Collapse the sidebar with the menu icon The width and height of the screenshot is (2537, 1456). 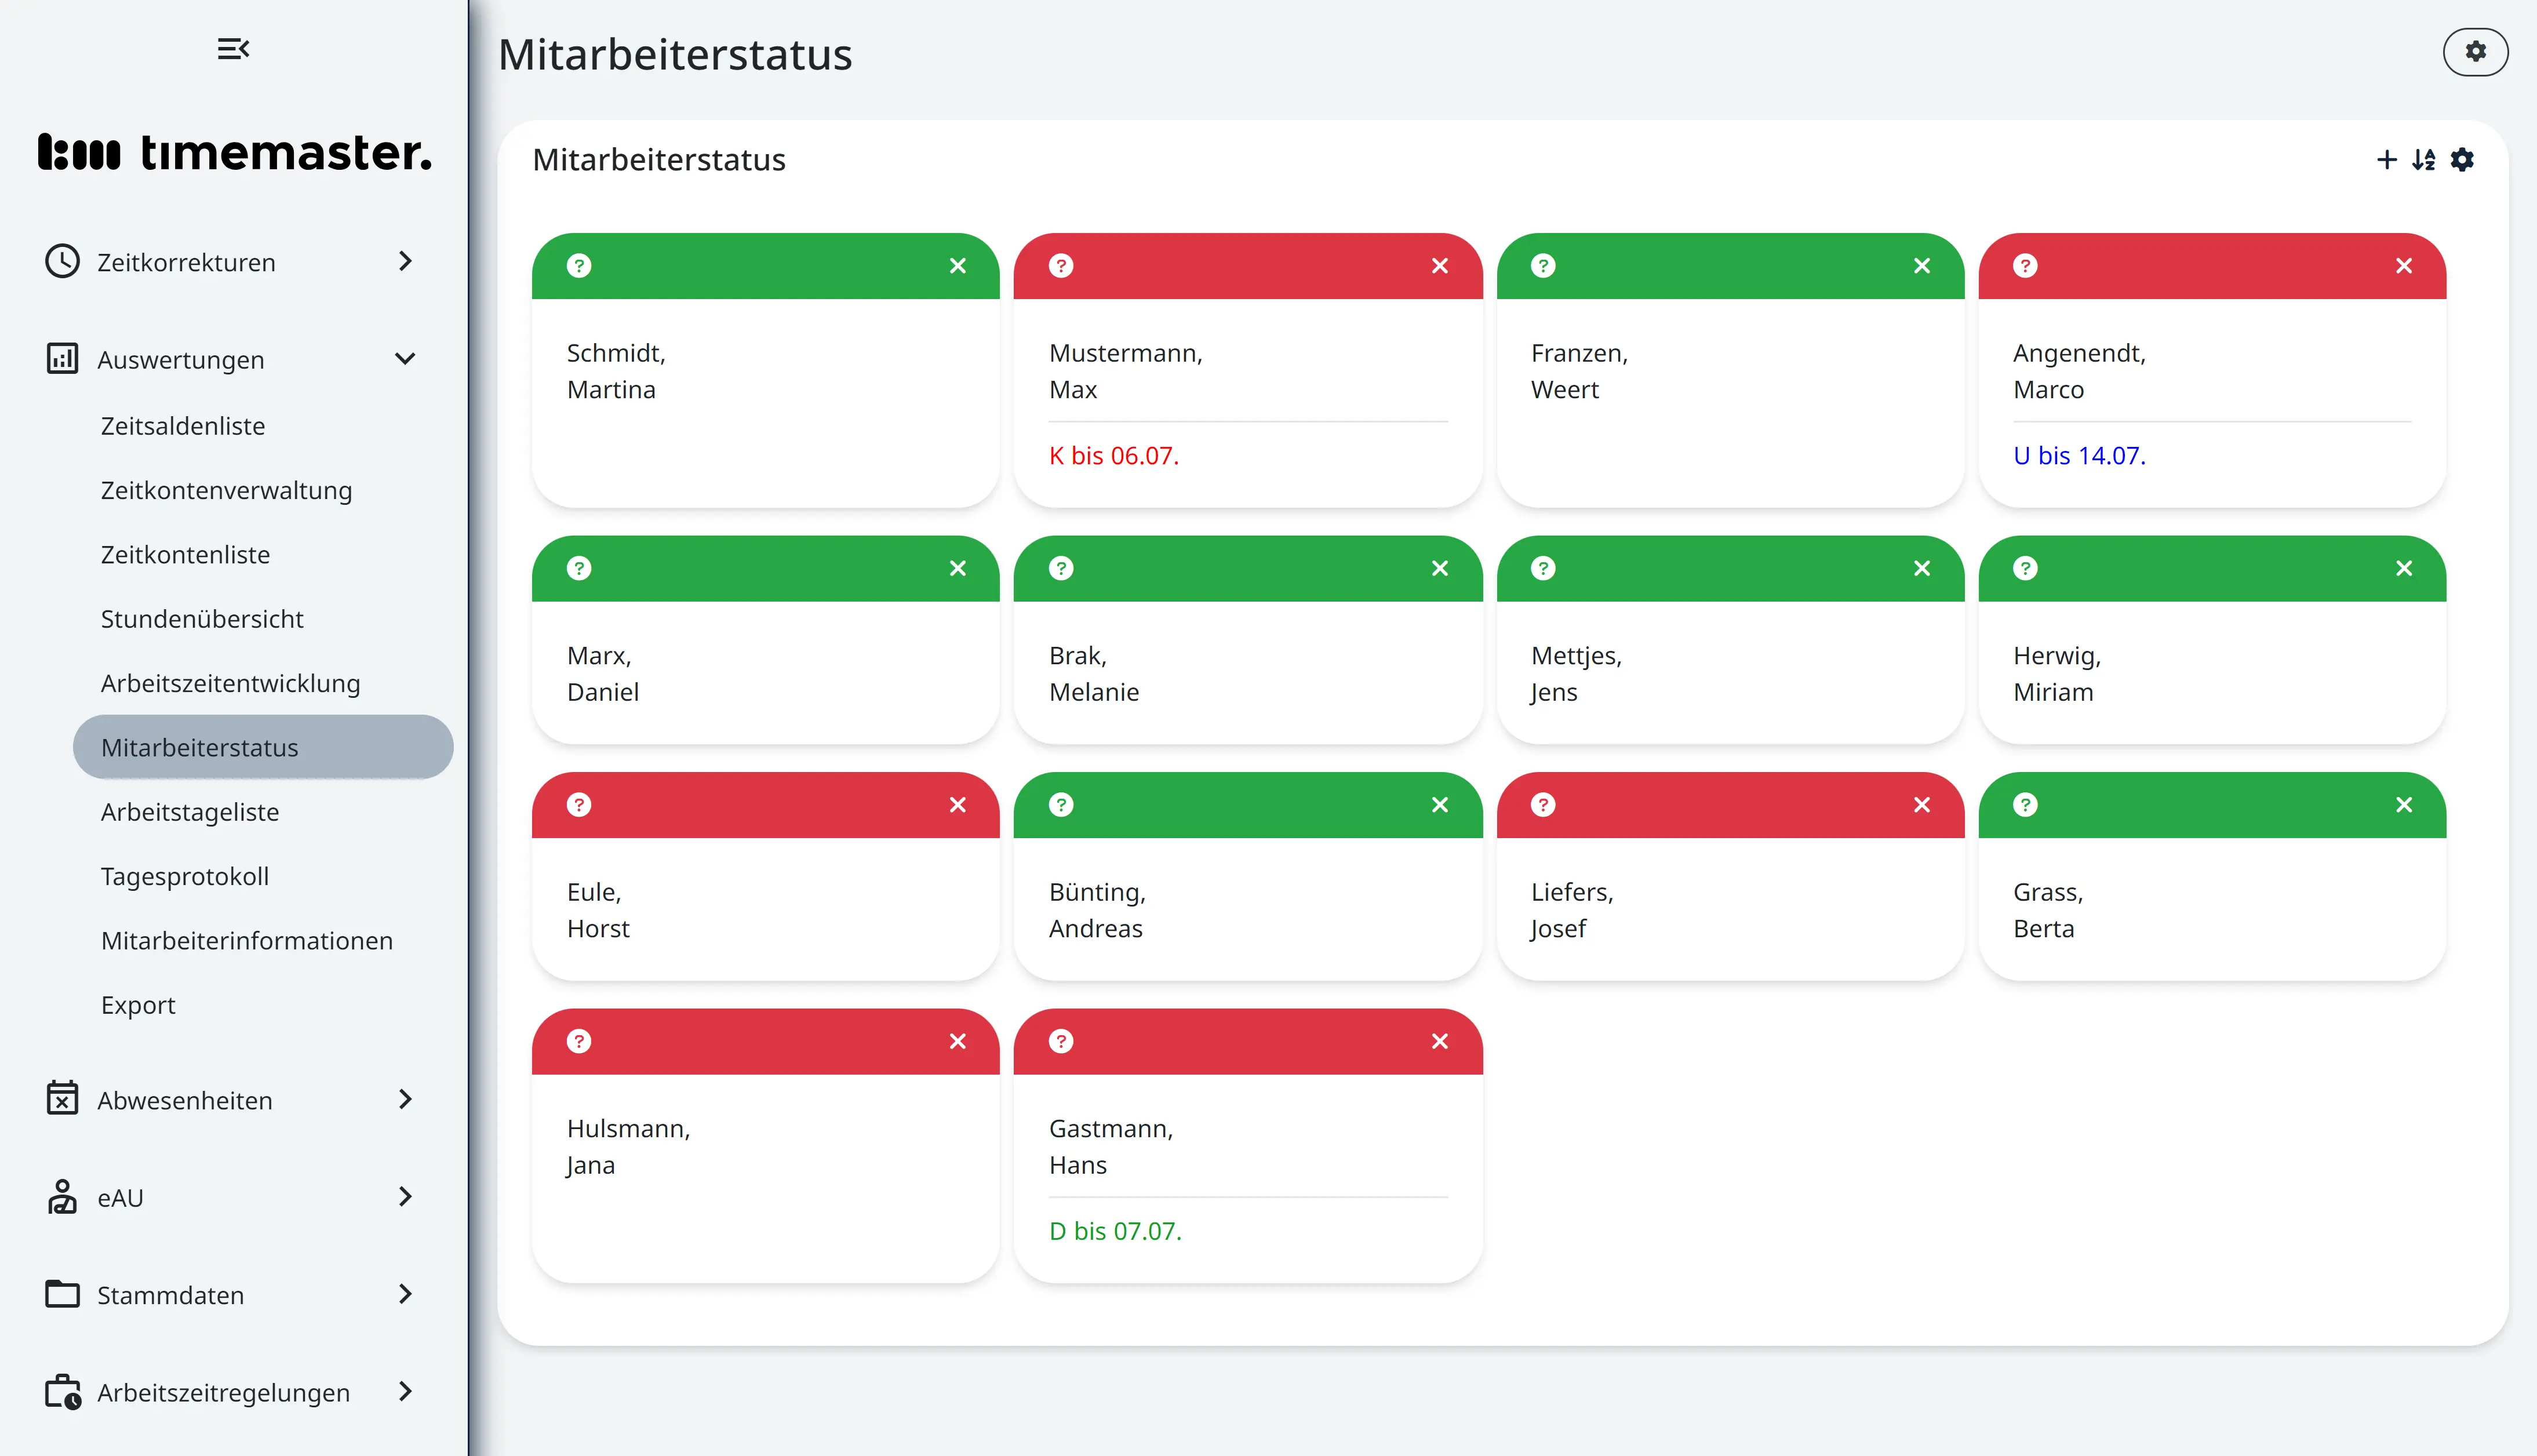click(x=233, y=49)
